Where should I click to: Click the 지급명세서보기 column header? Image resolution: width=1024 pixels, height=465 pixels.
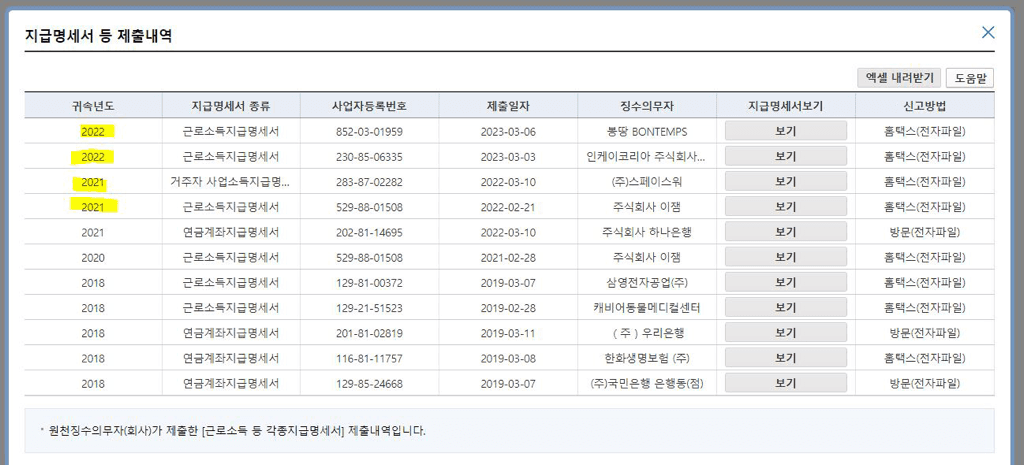tap(786, 106)
